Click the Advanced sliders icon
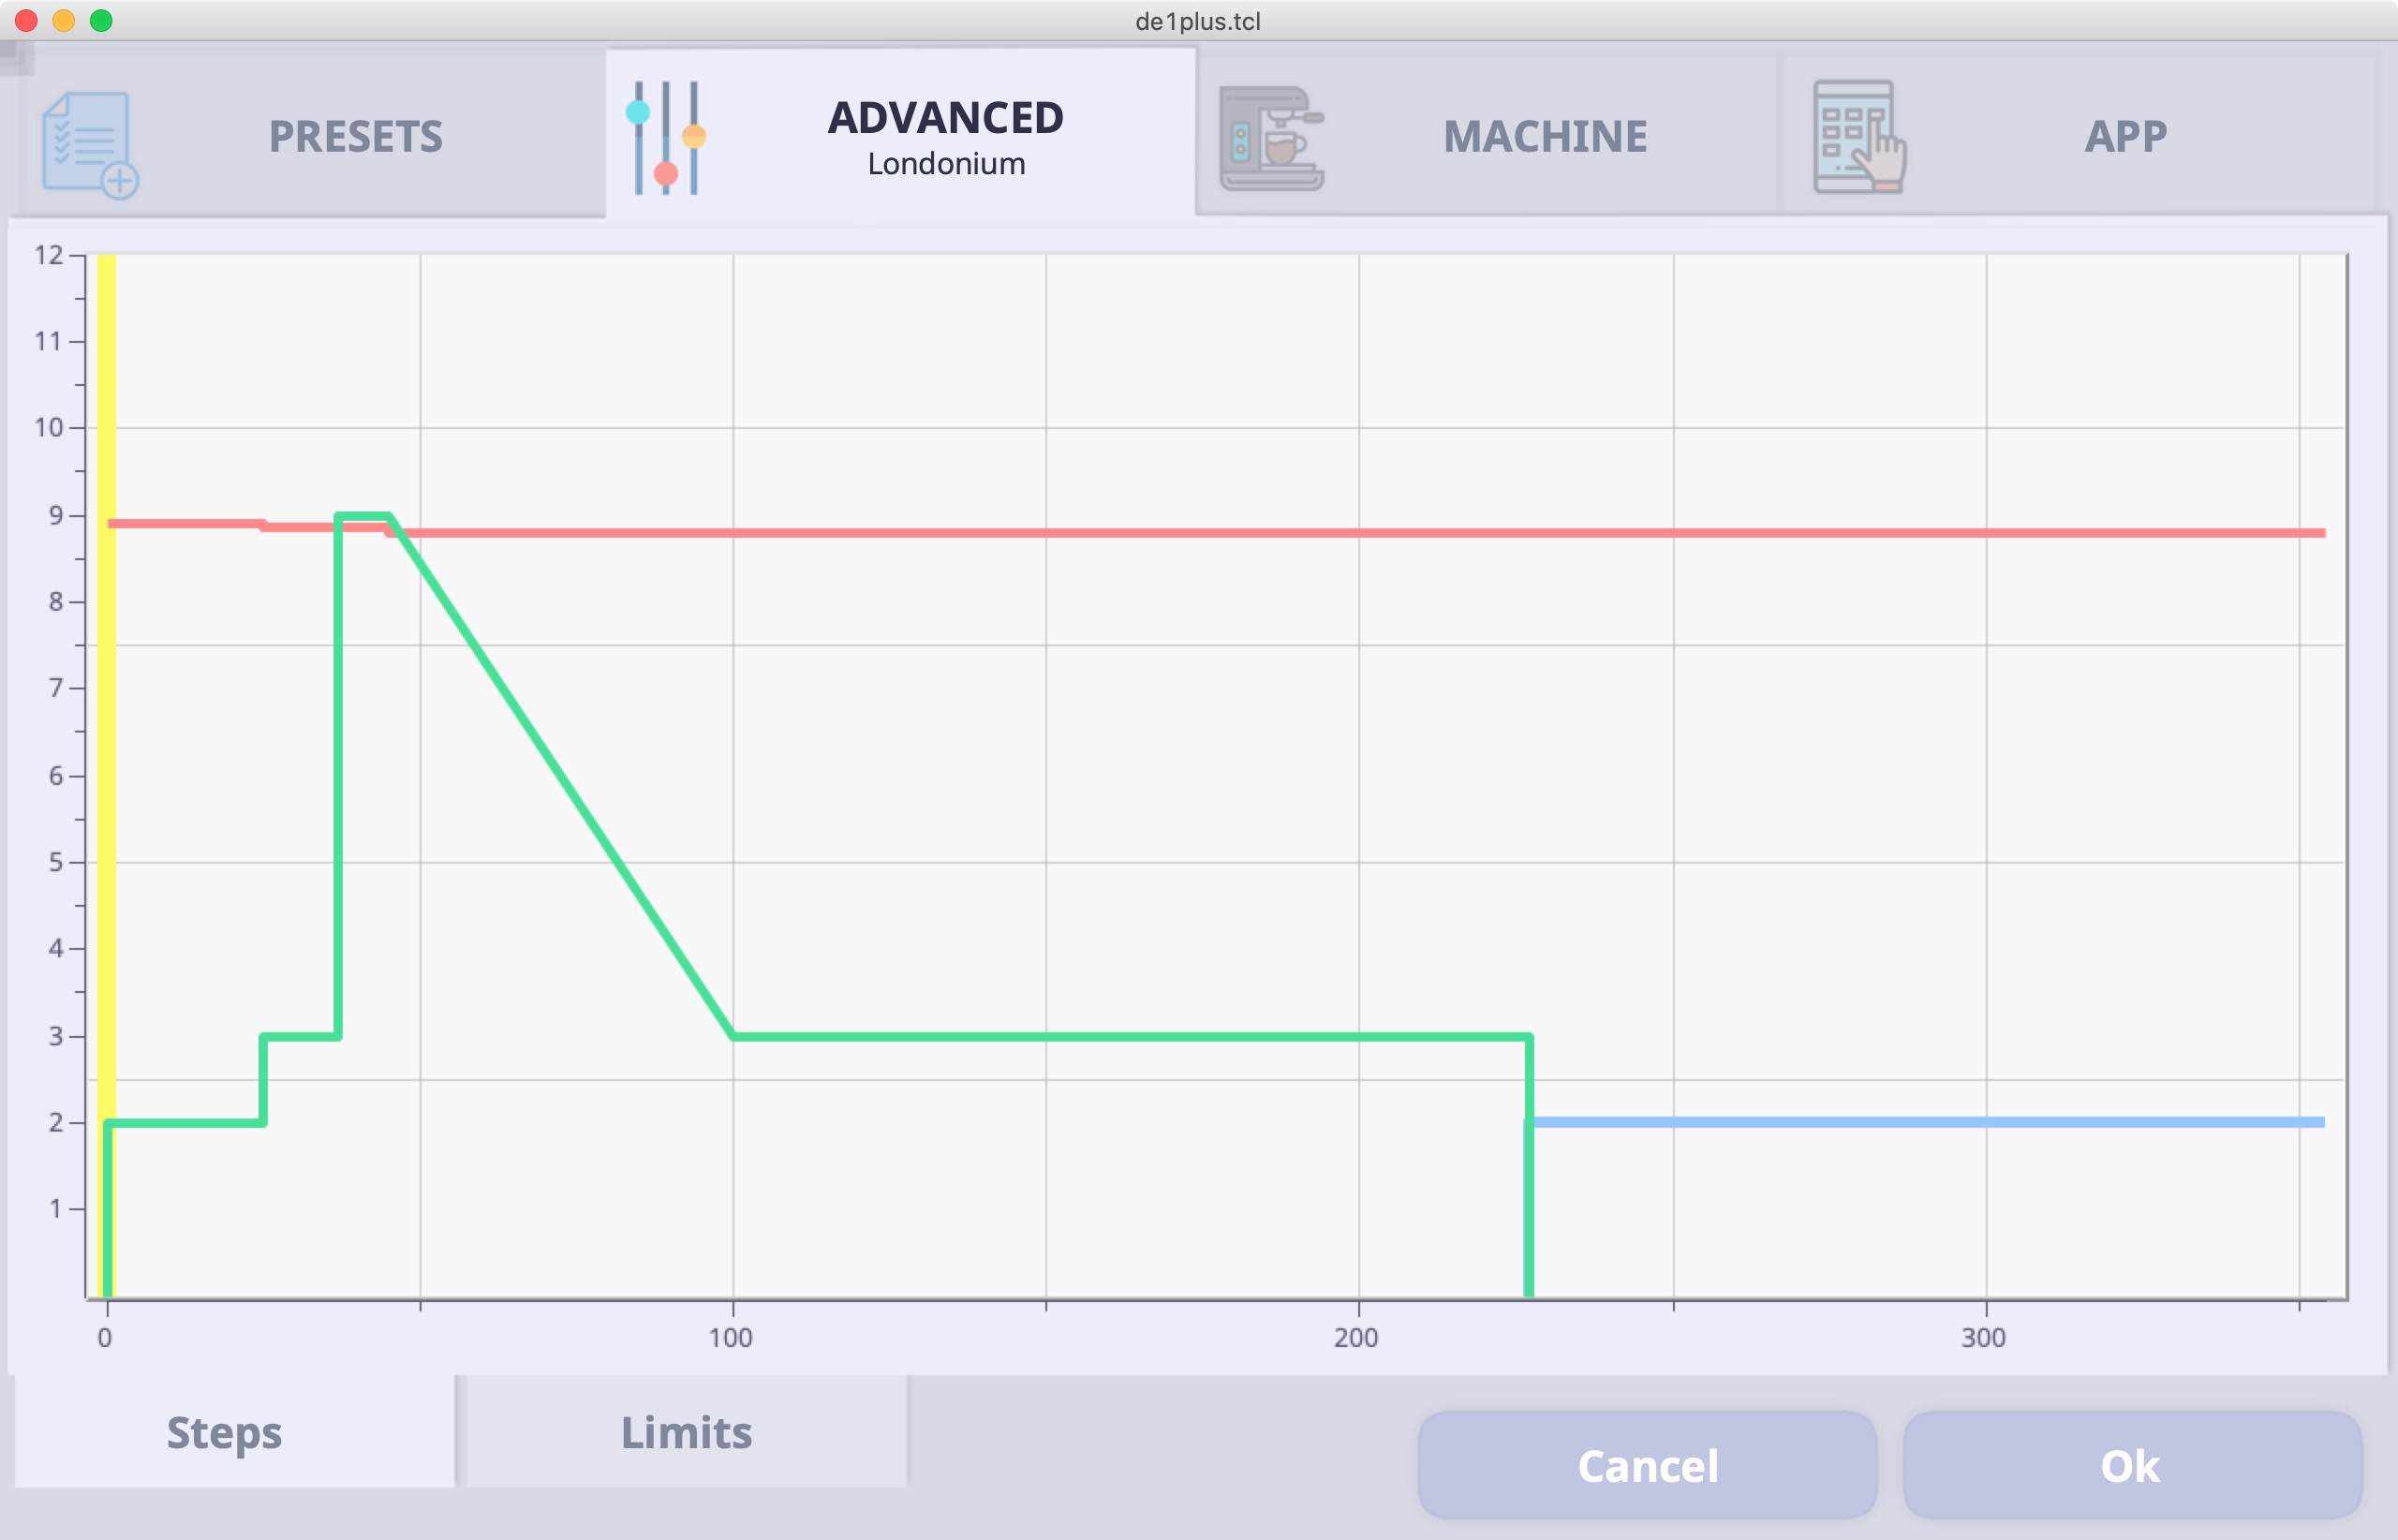The image size is (2398, 1540). pos(666,137)
